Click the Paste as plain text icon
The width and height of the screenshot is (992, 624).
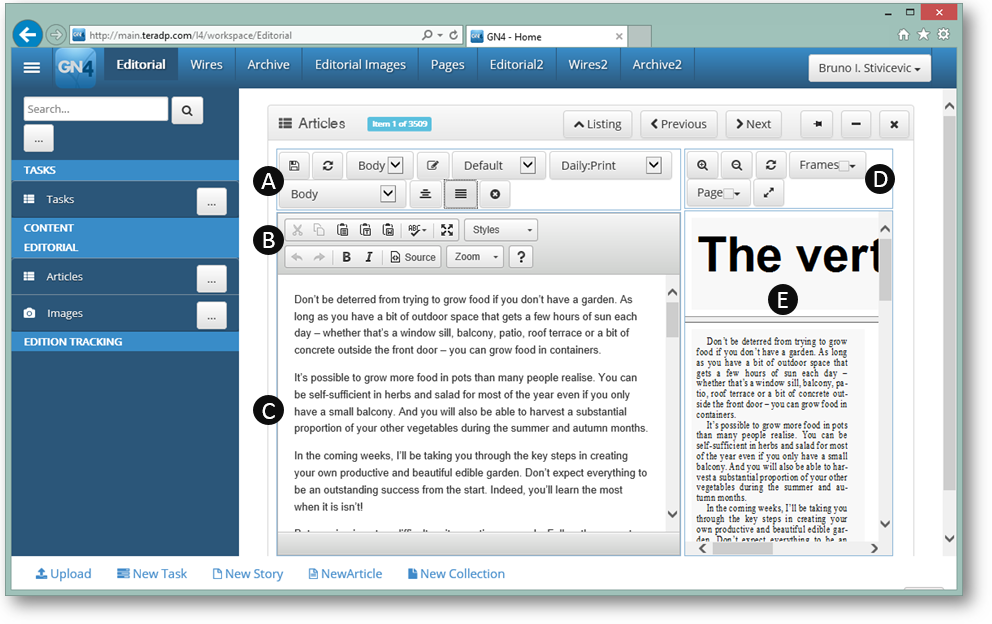point(365,230)
